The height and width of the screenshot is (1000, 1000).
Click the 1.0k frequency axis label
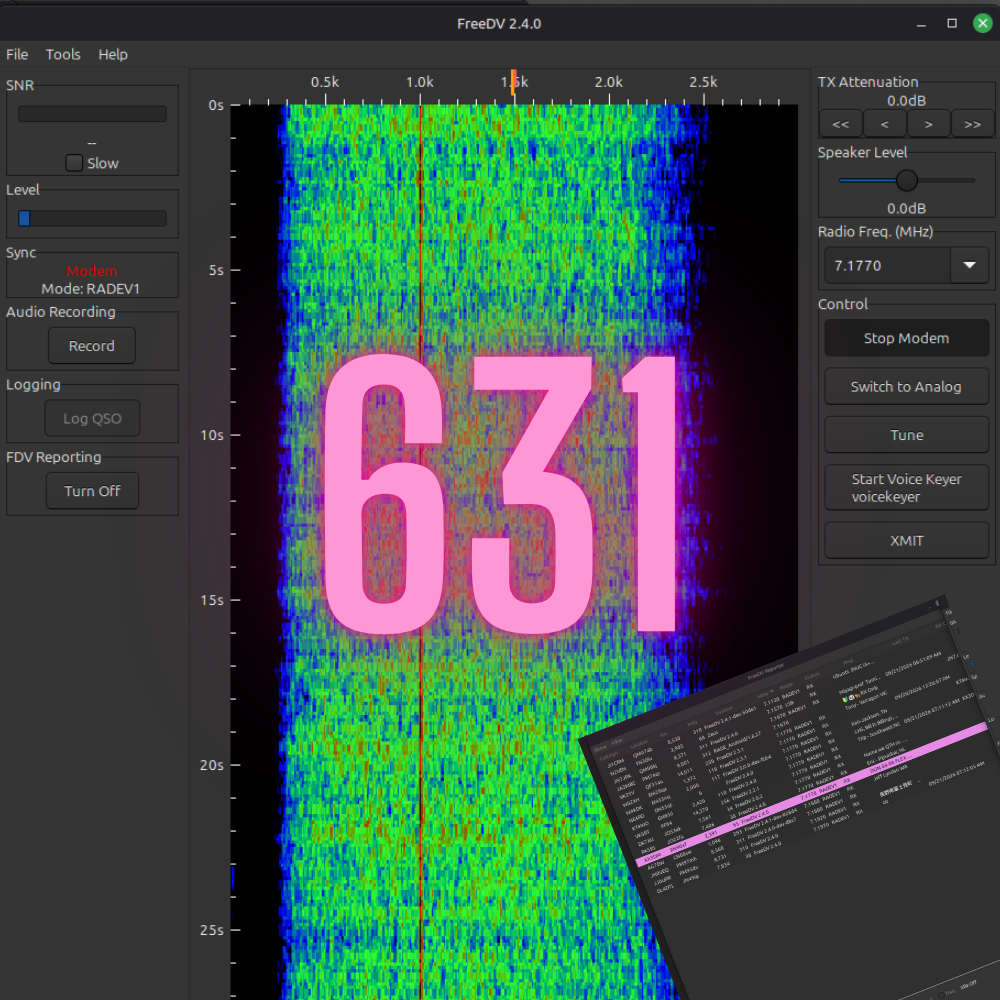pos(420,82)
